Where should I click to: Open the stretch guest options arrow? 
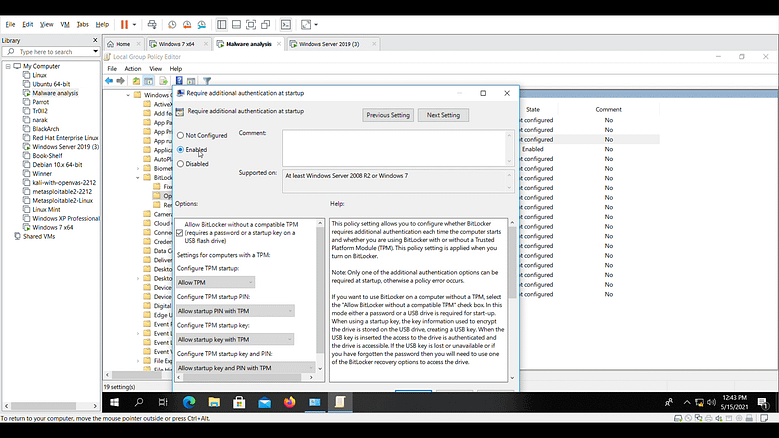316,24
